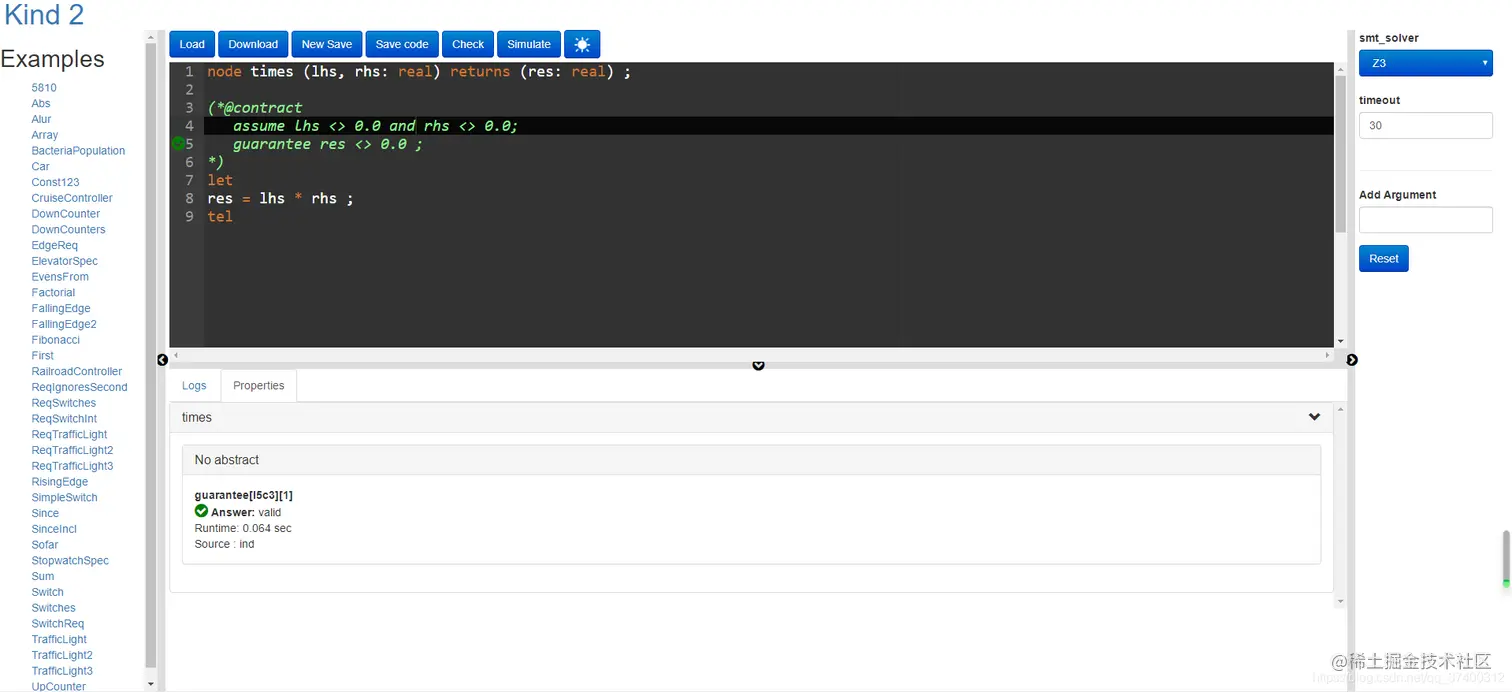The image size is (1512, 692).
Task: Click the Load button
Action: click(192, 44)
